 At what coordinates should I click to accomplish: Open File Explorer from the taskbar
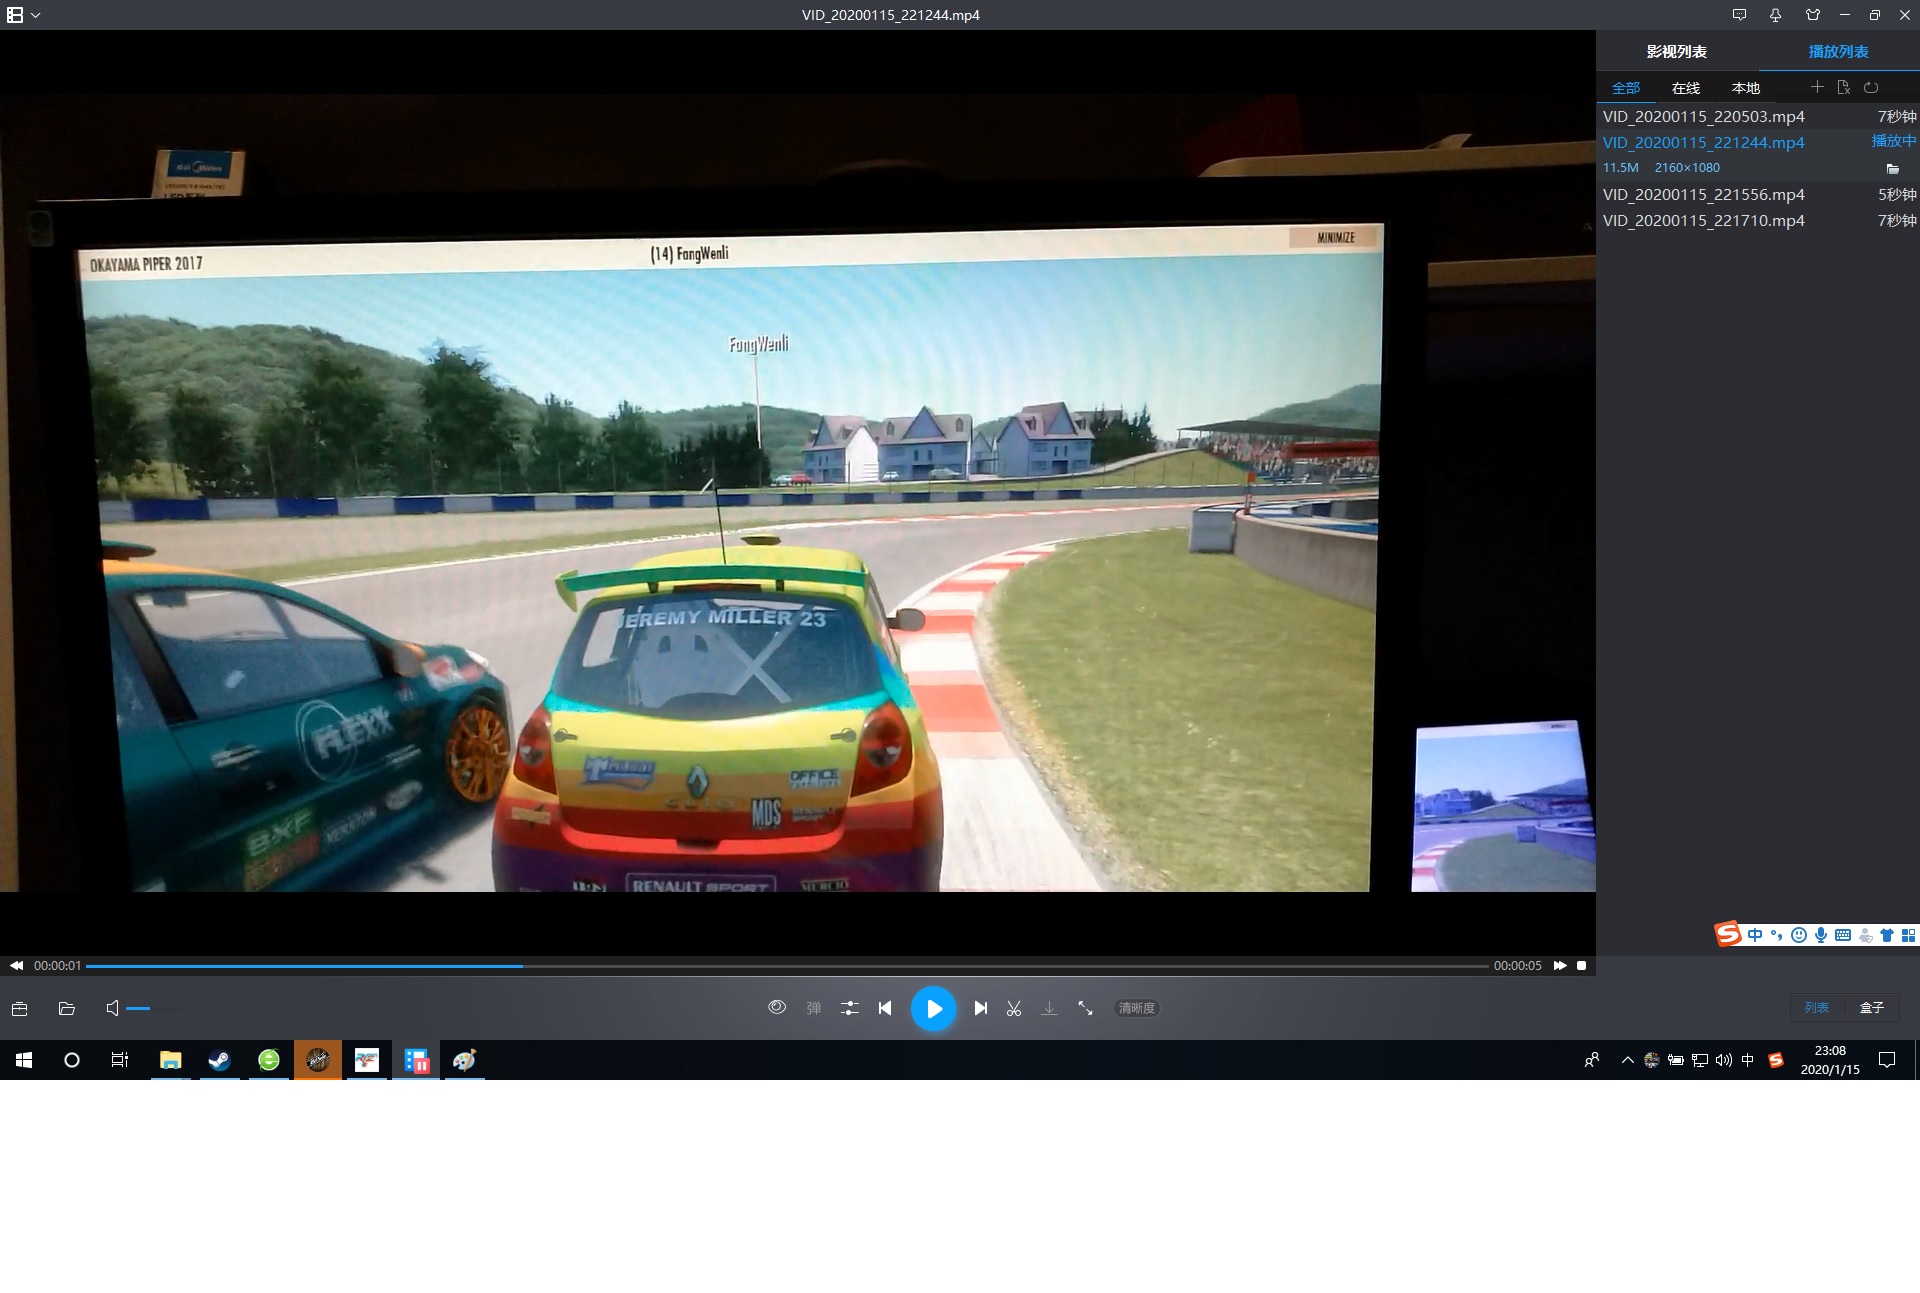coord(171,1060)
